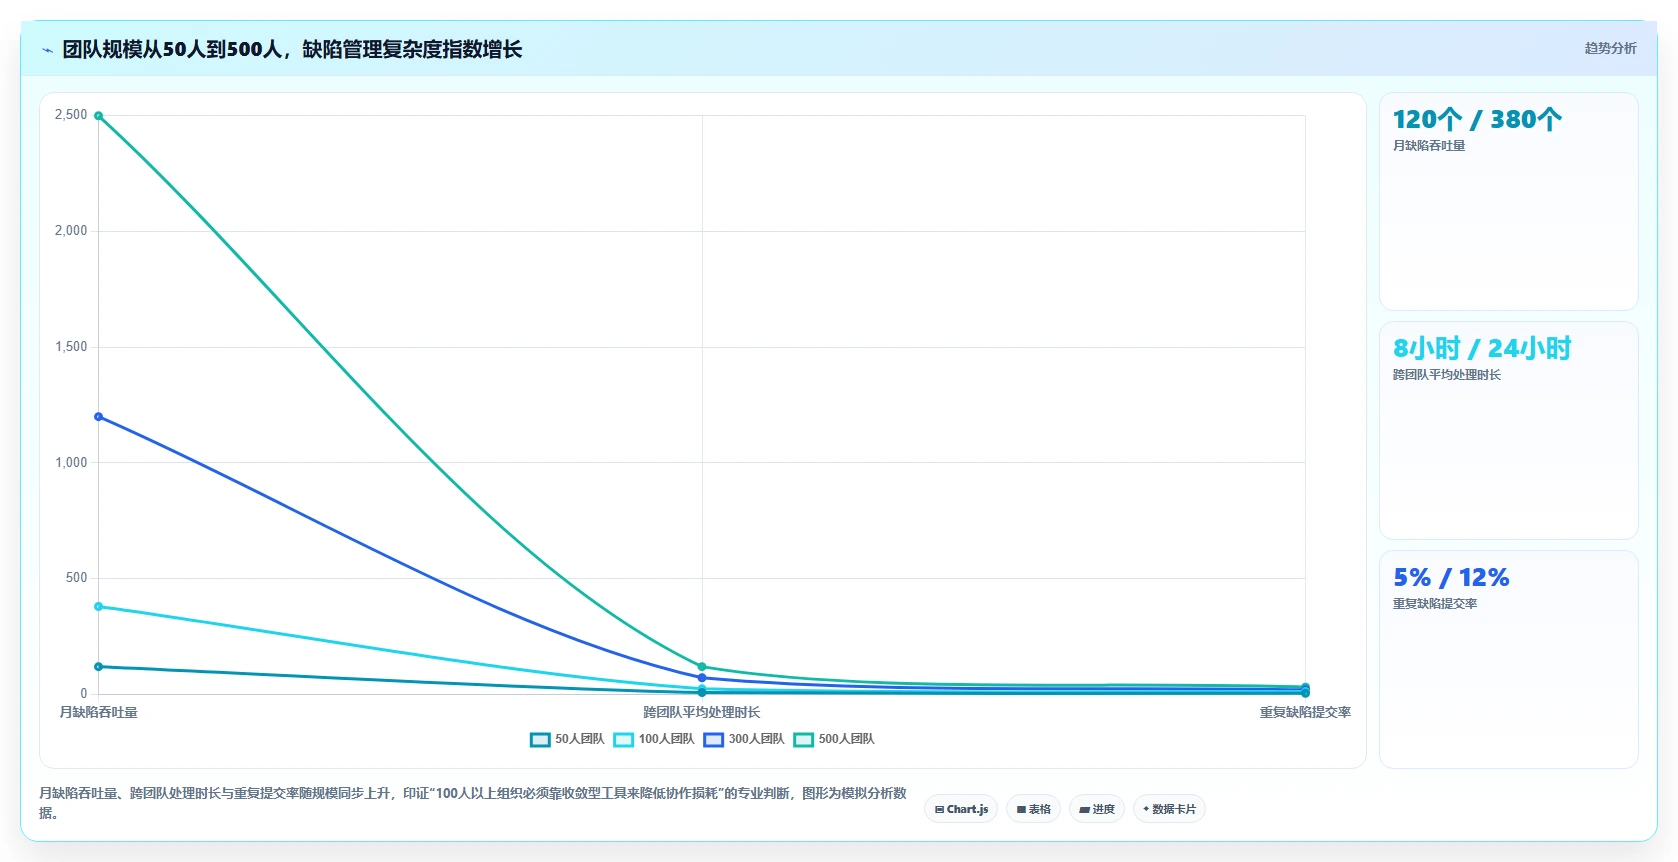
Task: Click the 月缺陷吞吐量 label in the first card
Action: click(1429, 146)
